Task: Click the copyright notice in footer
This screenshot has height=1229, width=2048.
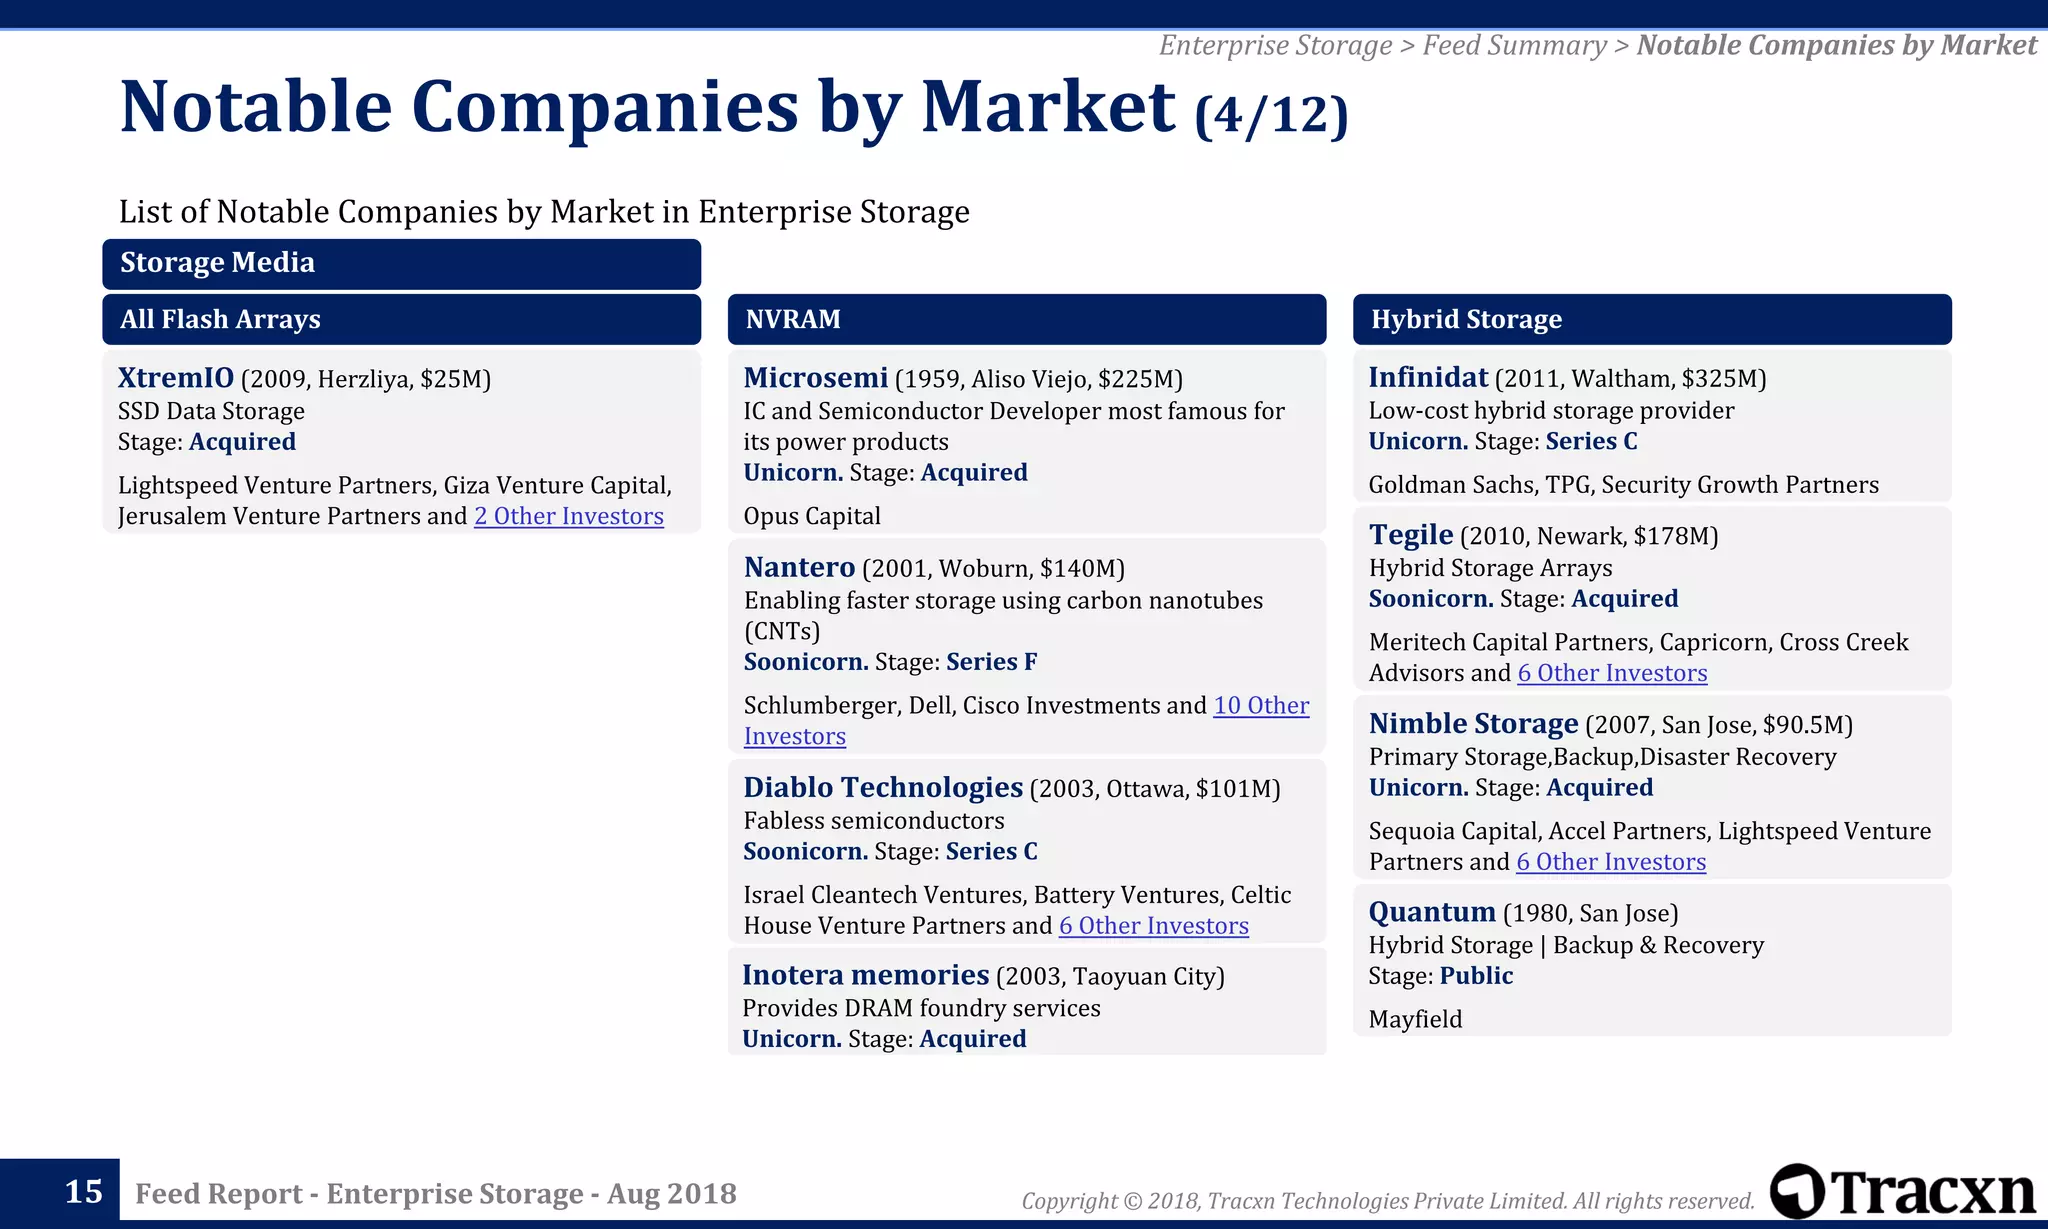Action: click(1388, 1201)
